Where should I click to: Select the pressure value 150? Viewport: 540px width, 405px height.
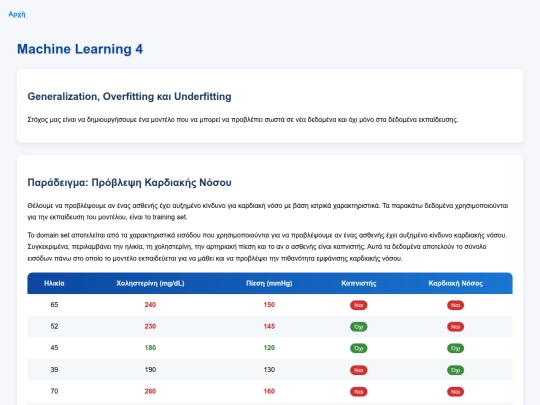[x=269, y=305]
